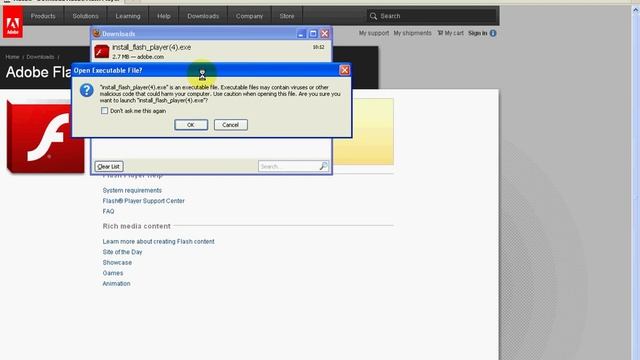
Task: Click the Adobe logo icon
Action: click(13, 22)
